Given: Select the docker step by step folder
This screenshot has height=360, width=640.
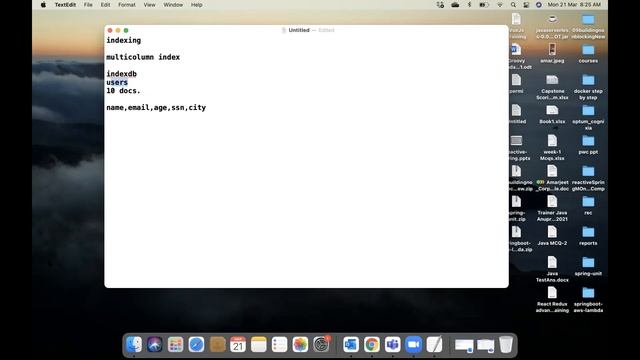Looking at the screenshot, I should pos(588,87).
